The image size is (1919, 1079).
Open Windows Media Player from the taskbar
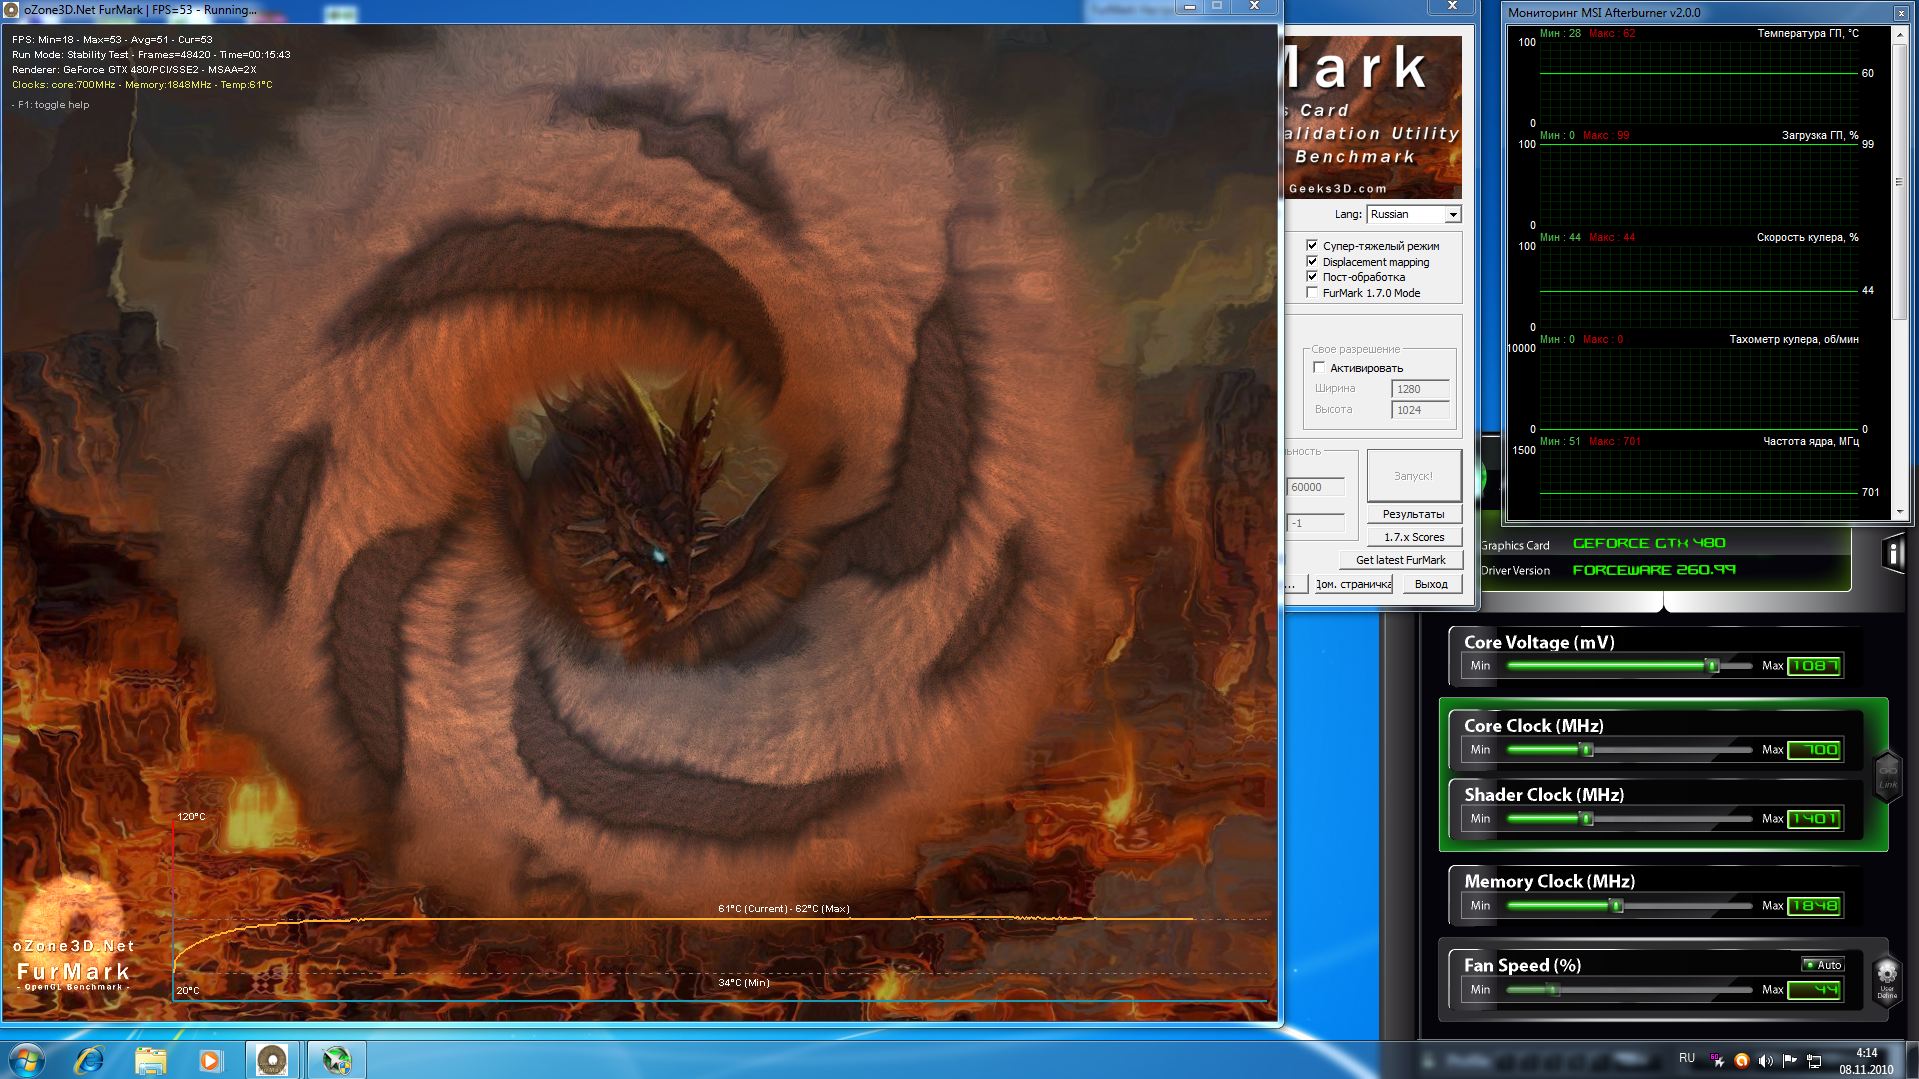tap(210, 1060)
